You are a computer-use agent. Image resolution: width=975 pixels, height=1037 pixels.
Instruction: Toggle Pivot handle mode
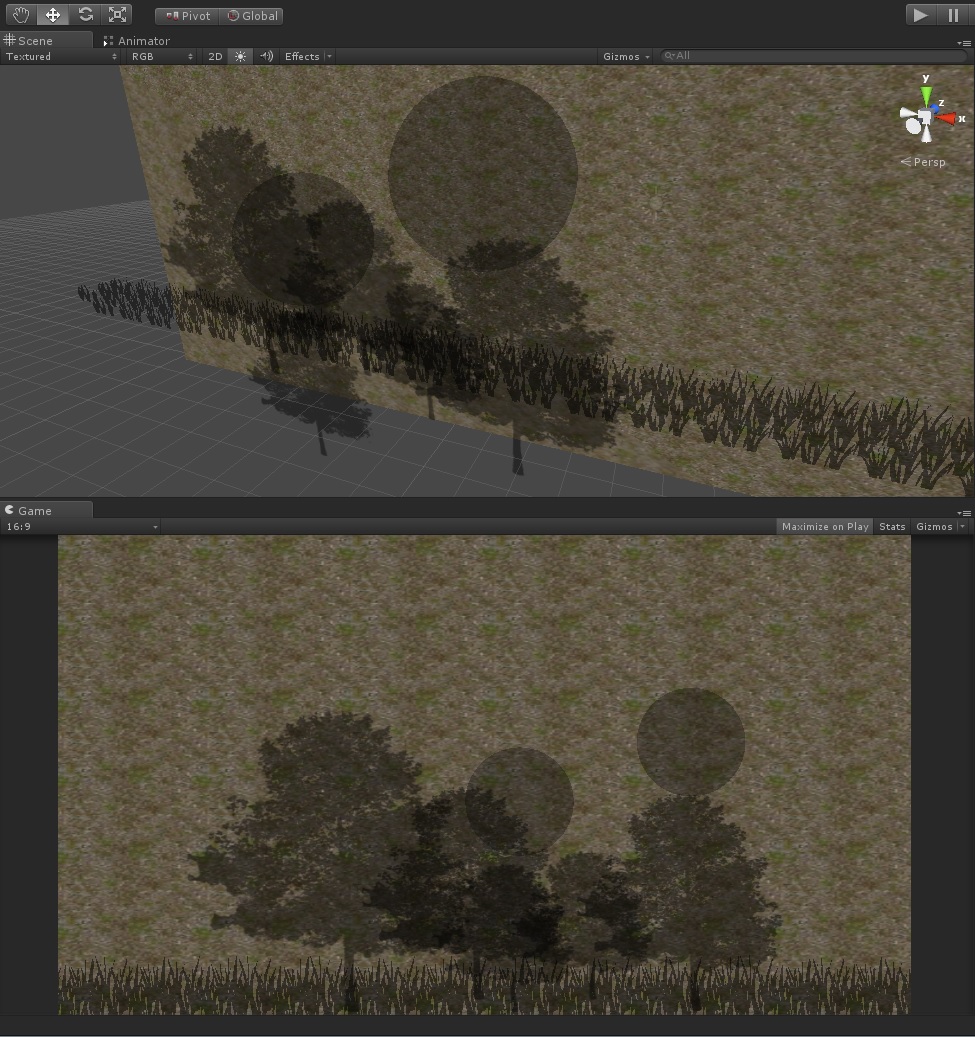(186, 16)
